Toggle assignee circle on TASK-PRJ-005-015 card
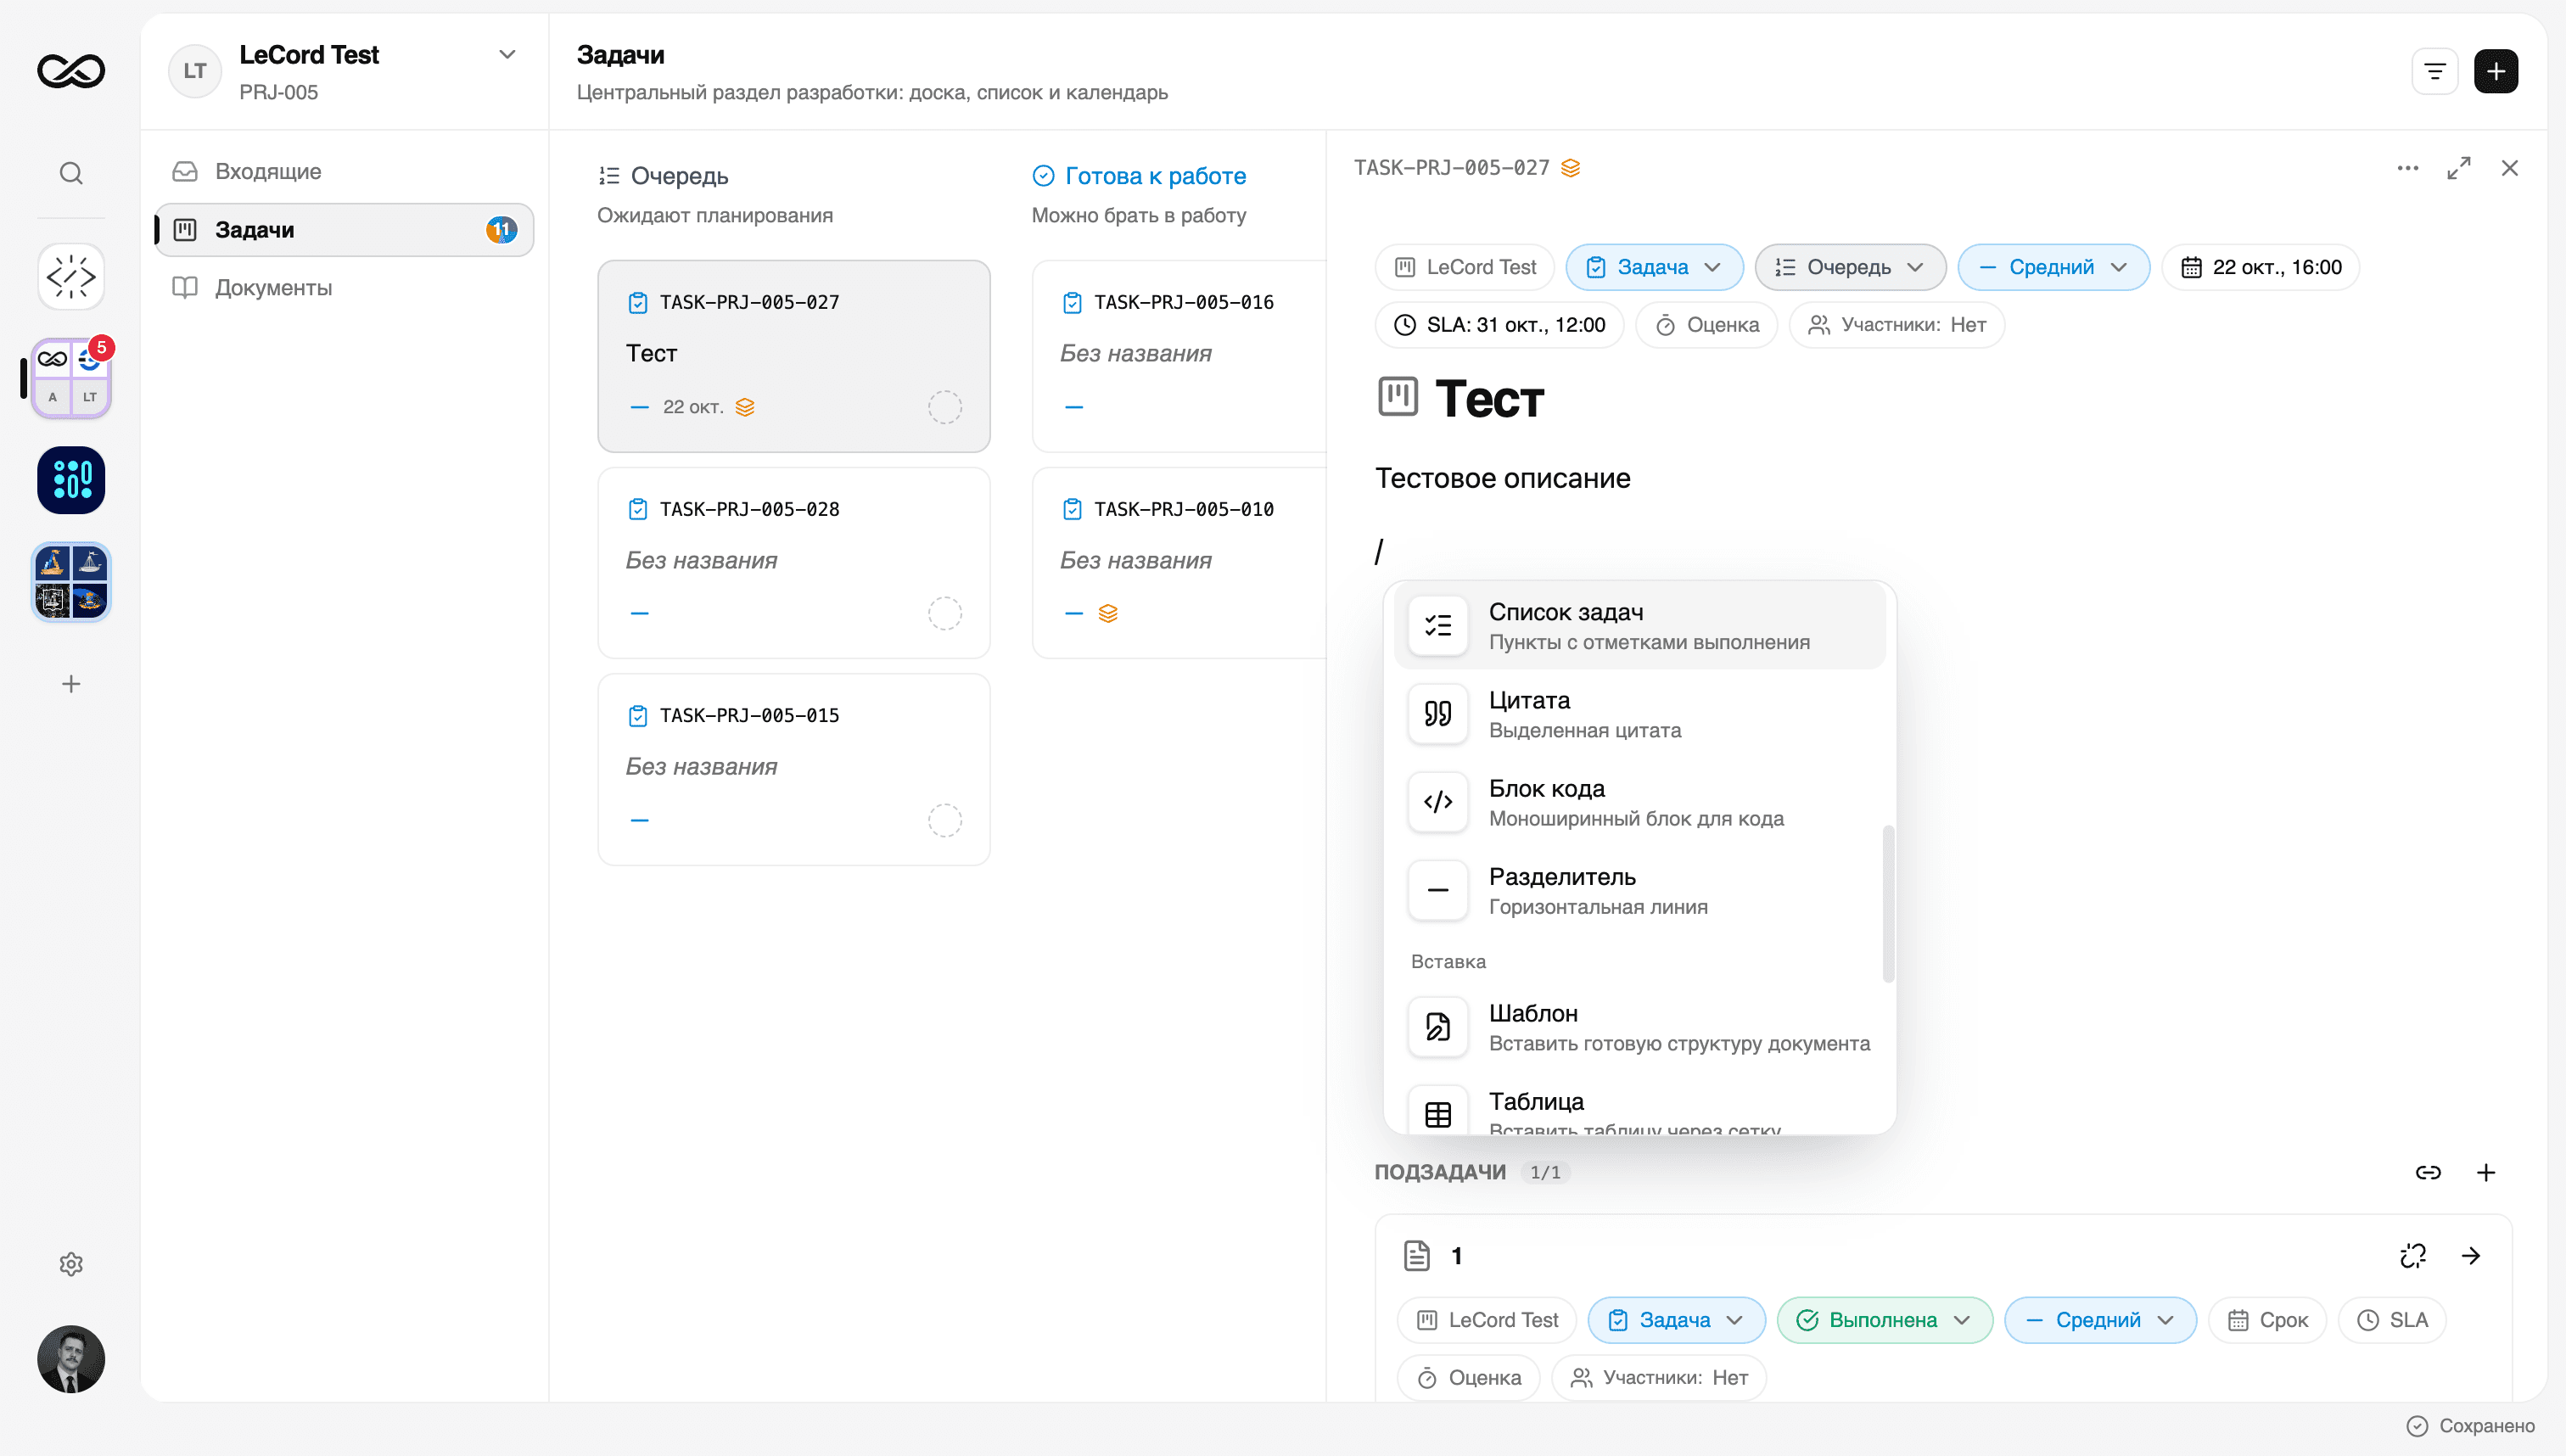Screen dimensions: 2566x1456 (x=945, y=820)
